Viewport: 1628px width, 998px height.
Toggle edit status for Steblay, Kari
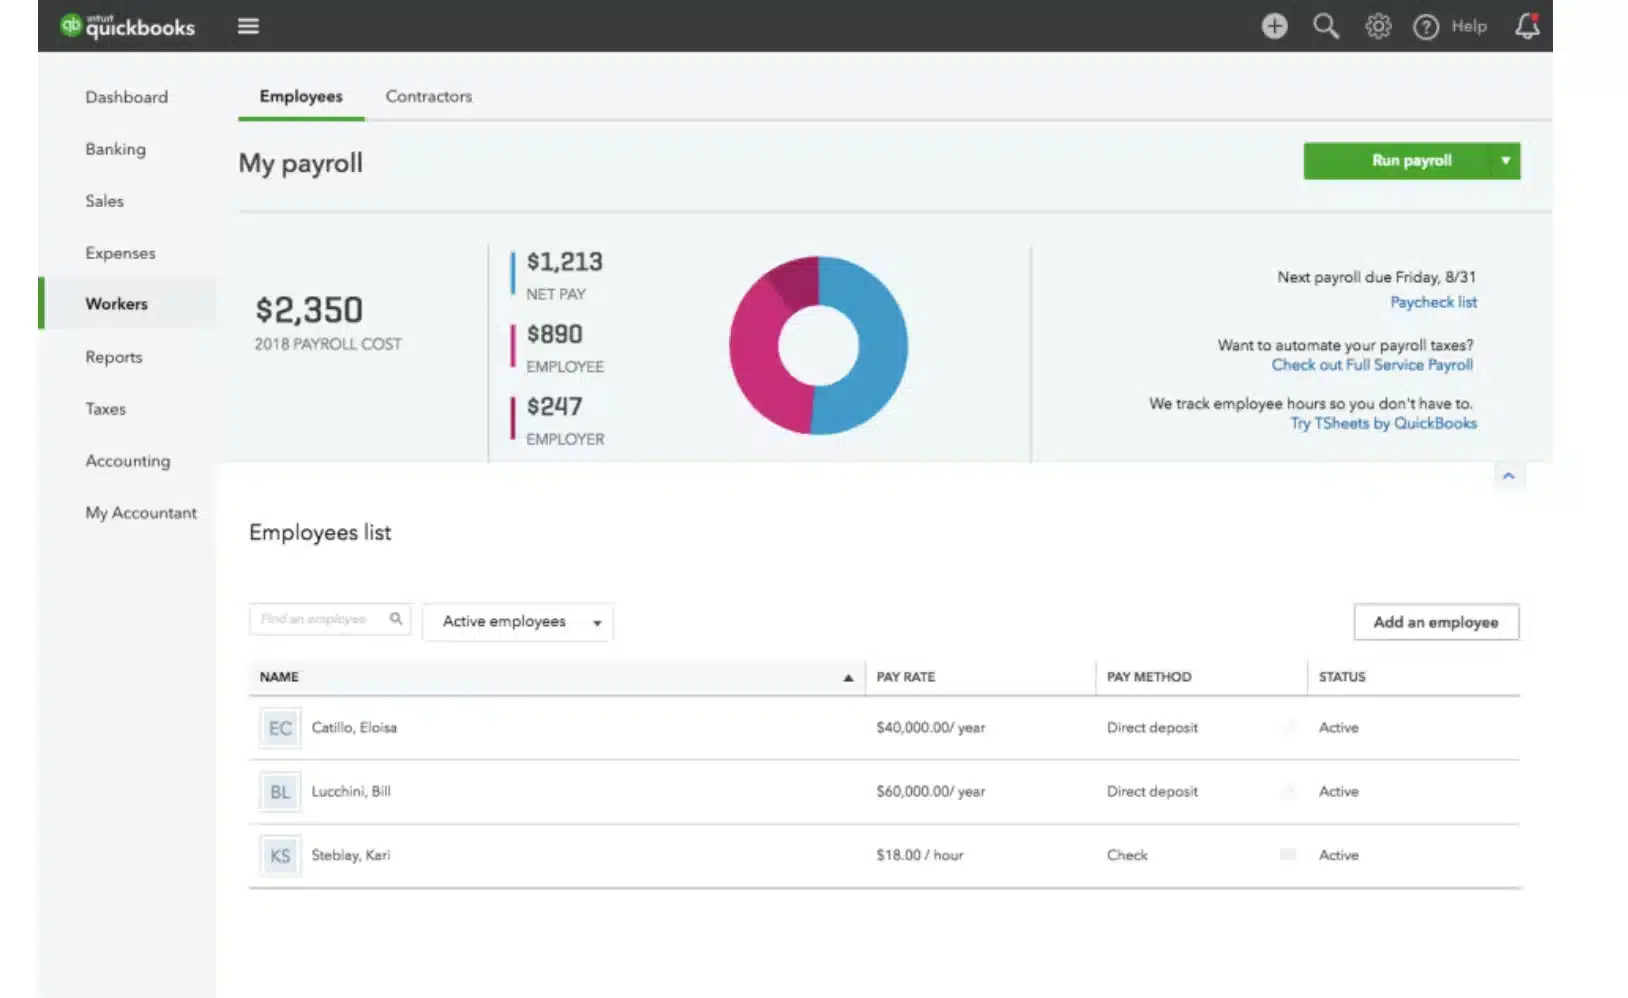(1288, 855)
